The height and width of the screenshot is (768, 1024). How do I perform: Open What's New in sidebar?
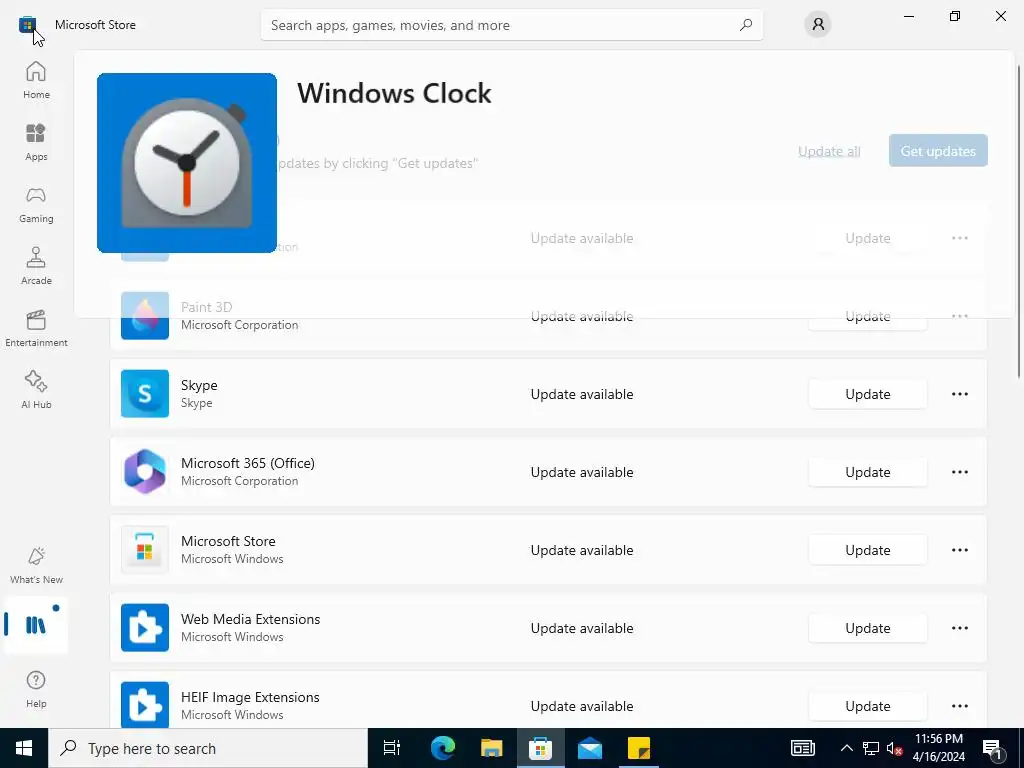[36, 565]
